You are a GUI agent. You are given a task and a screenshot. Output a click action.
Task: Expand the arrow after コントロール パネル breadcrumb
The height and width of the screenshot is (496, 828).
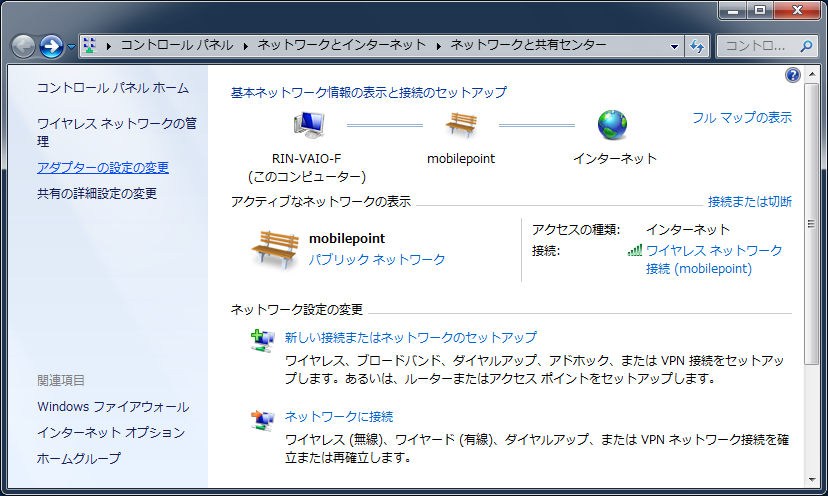pyautogui.click(x=246, y=46)
